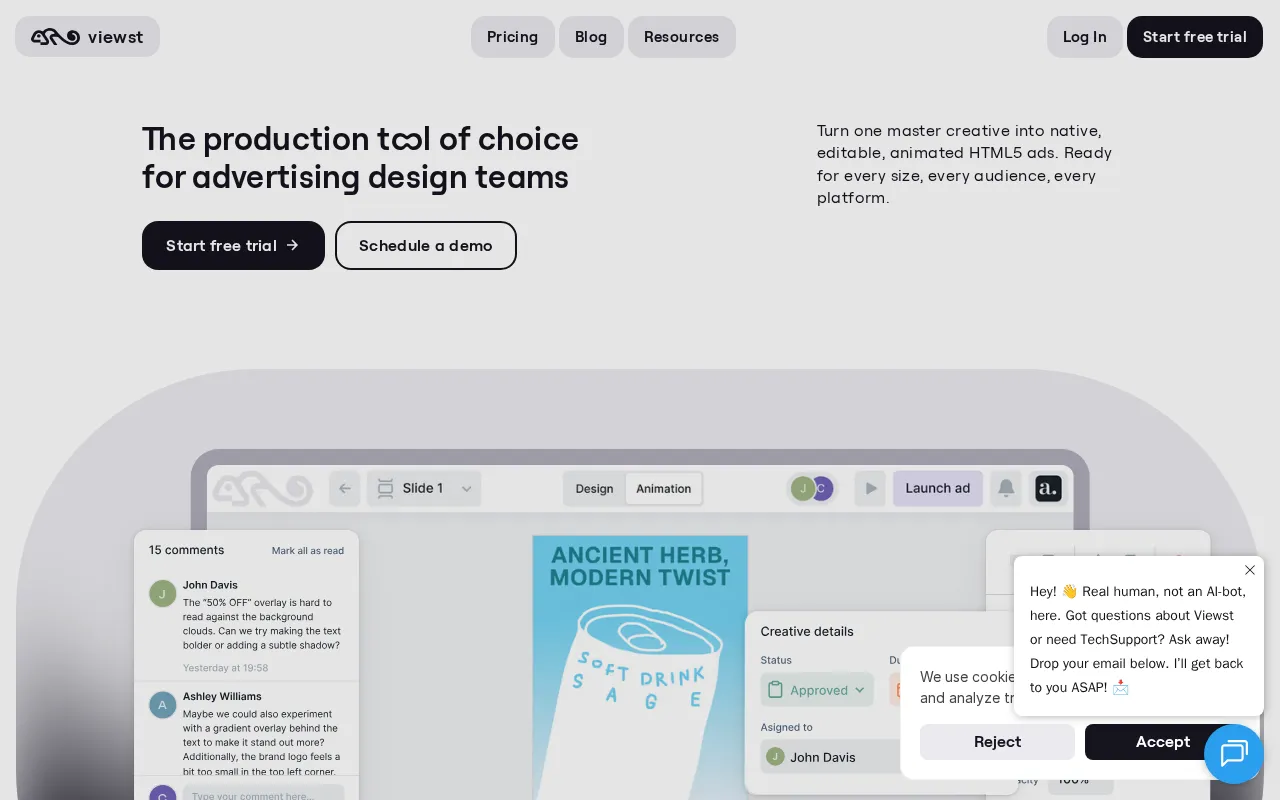The width and height of the screenshot is (1280, 800).
Task: Click Ashley Williams comment avatar
Action: coord(163,705)
